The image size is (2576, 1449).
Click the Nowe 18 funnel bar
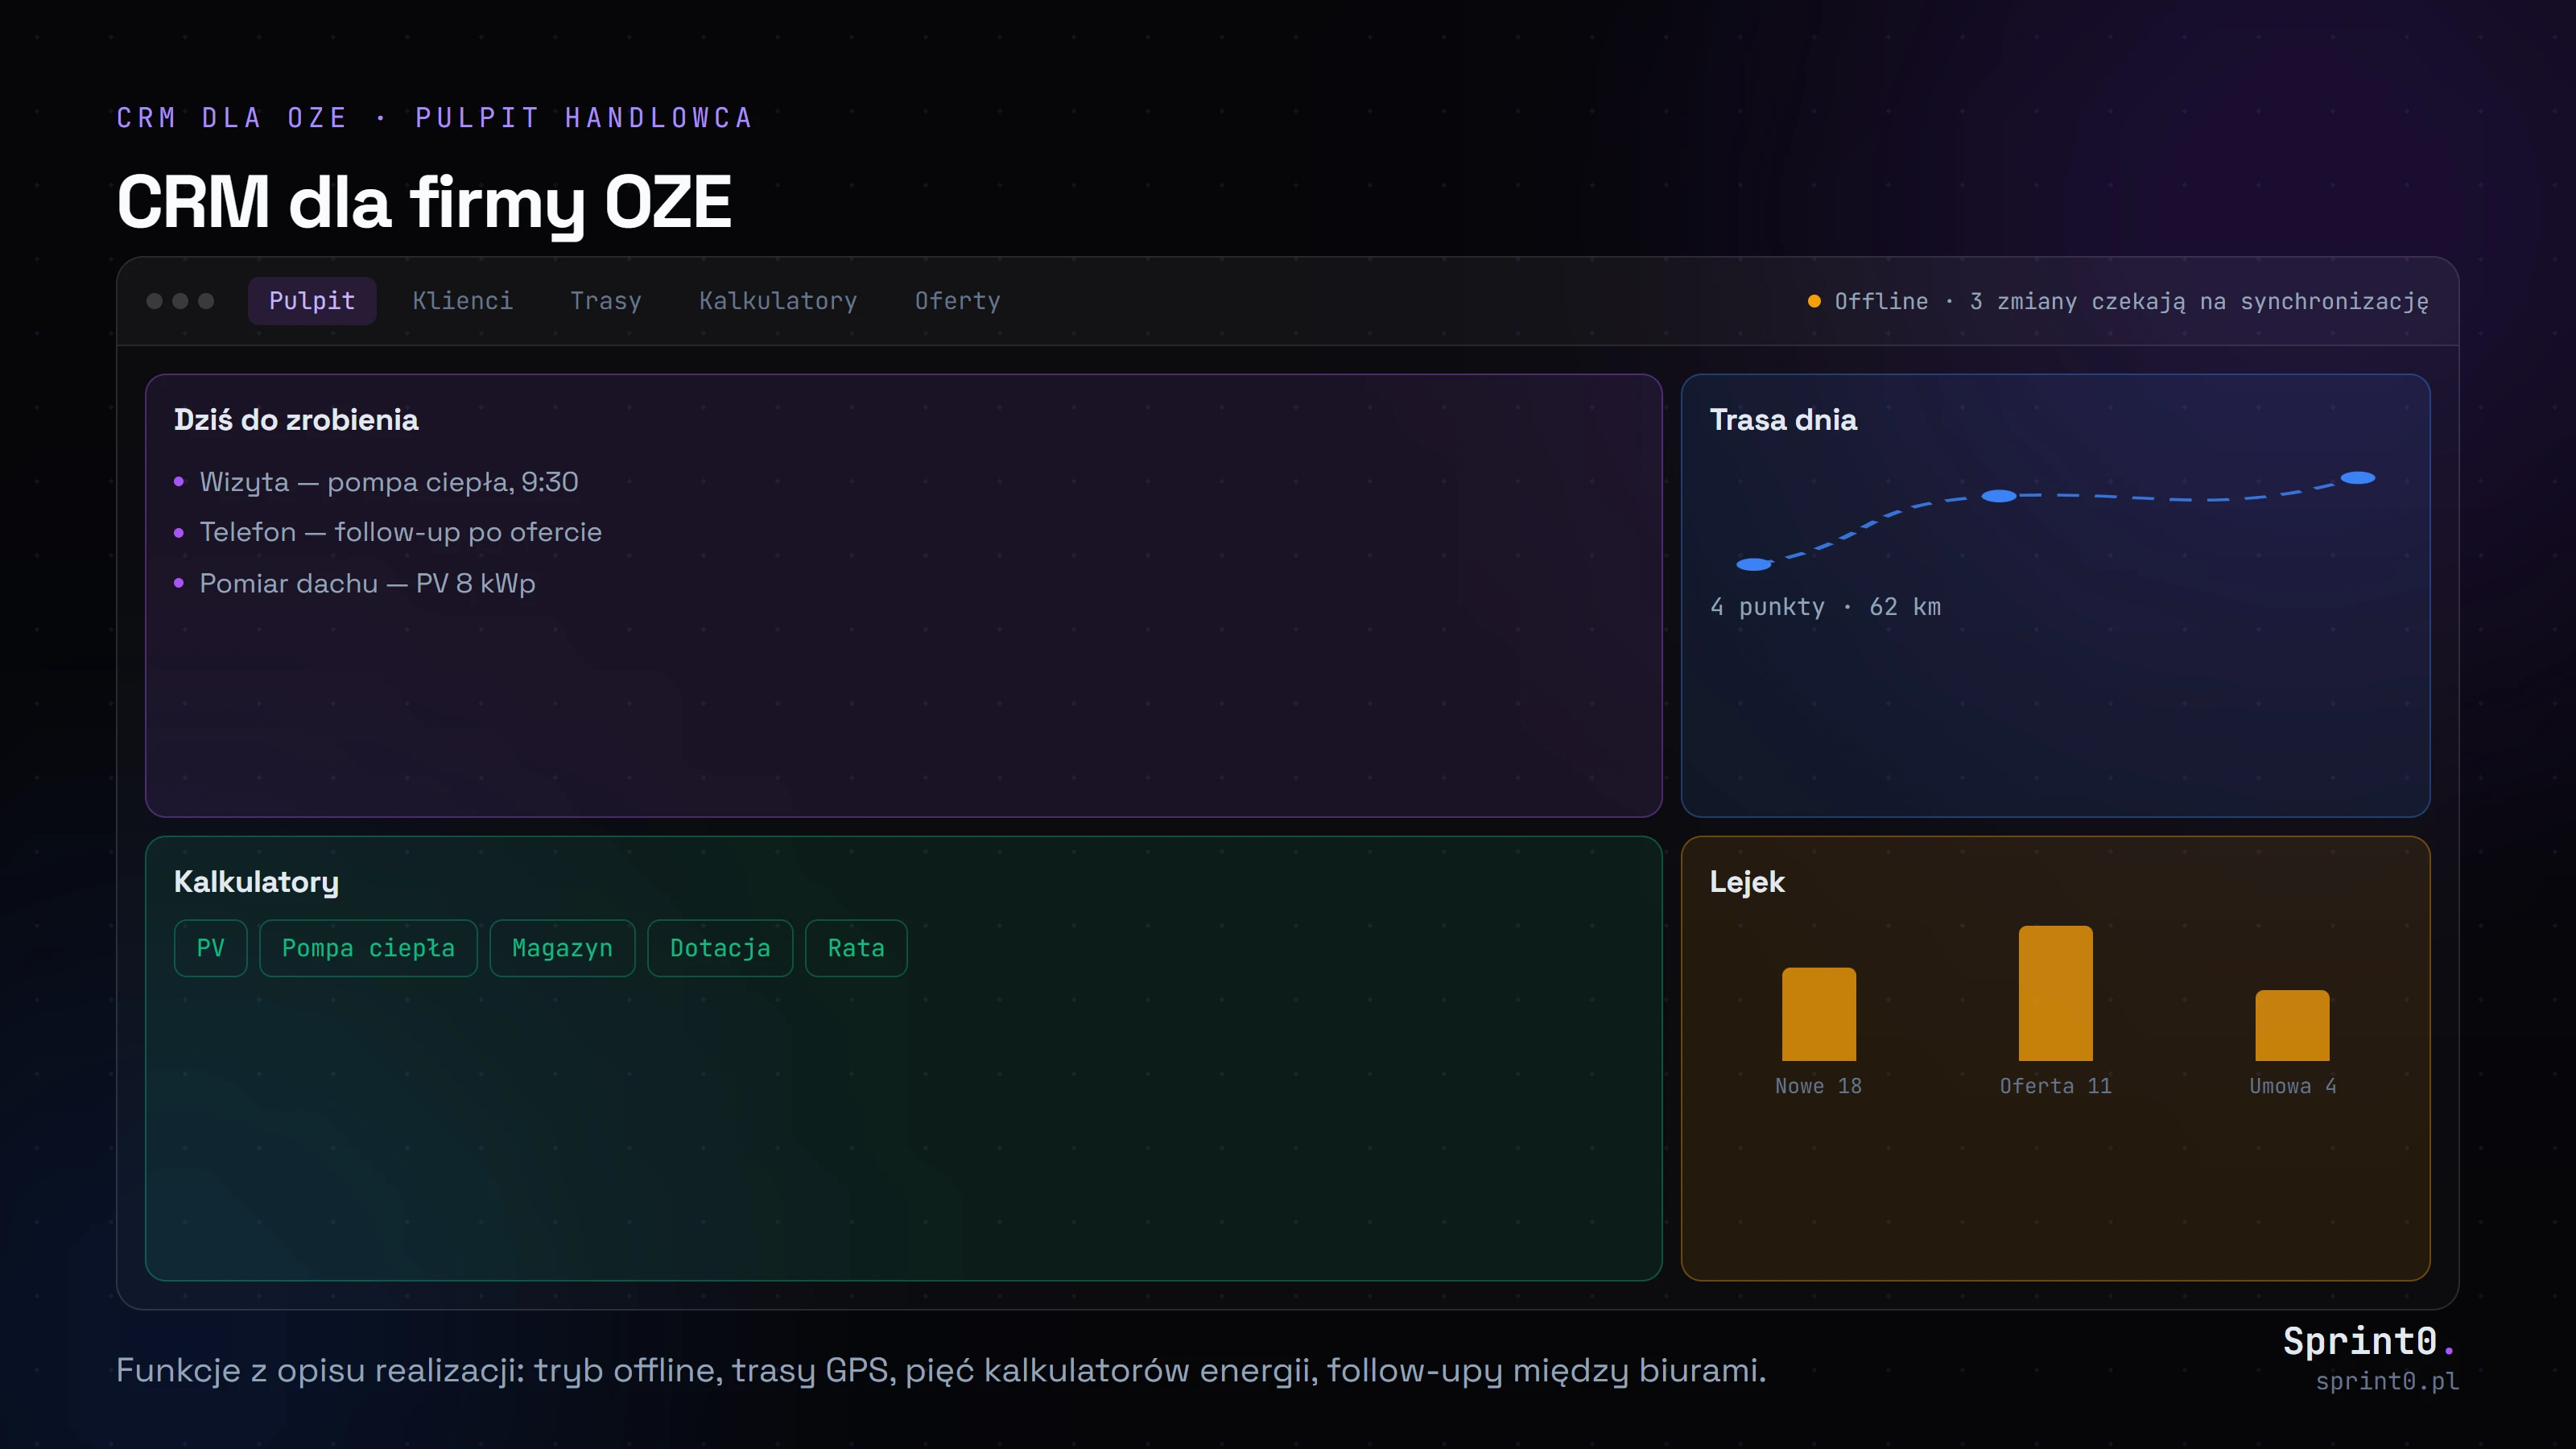1819,1014
